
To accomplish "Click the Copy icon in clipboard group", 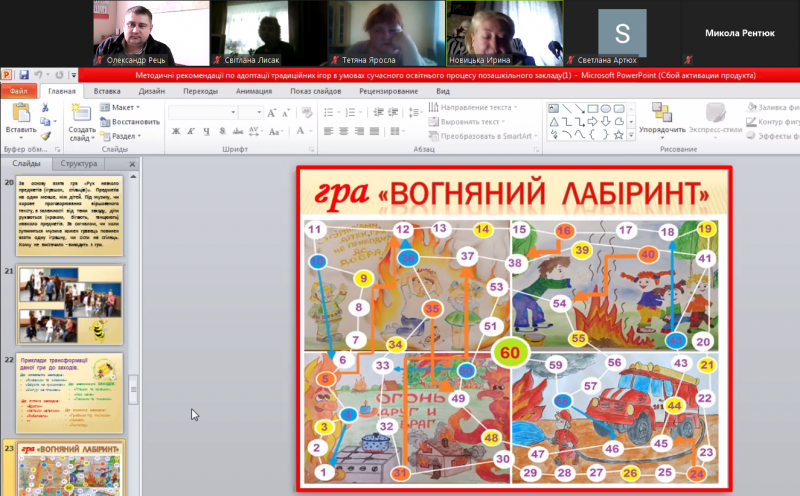I will 45,121.
